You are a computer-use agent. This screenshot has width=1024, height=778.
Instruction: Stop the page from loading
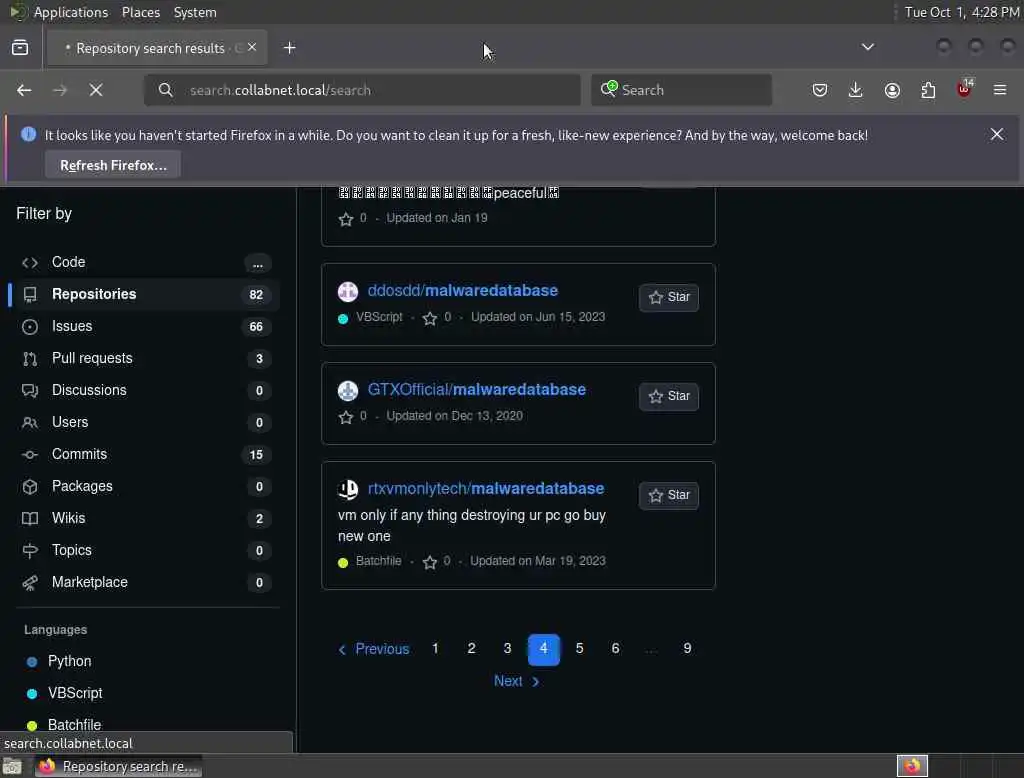(x=96, y=90)
